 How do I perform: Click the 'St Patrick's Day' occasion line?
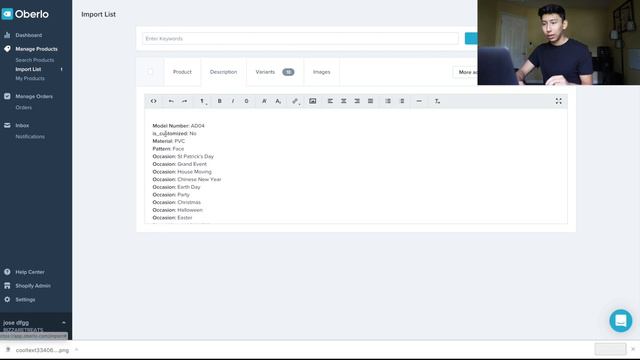[183, 156]
